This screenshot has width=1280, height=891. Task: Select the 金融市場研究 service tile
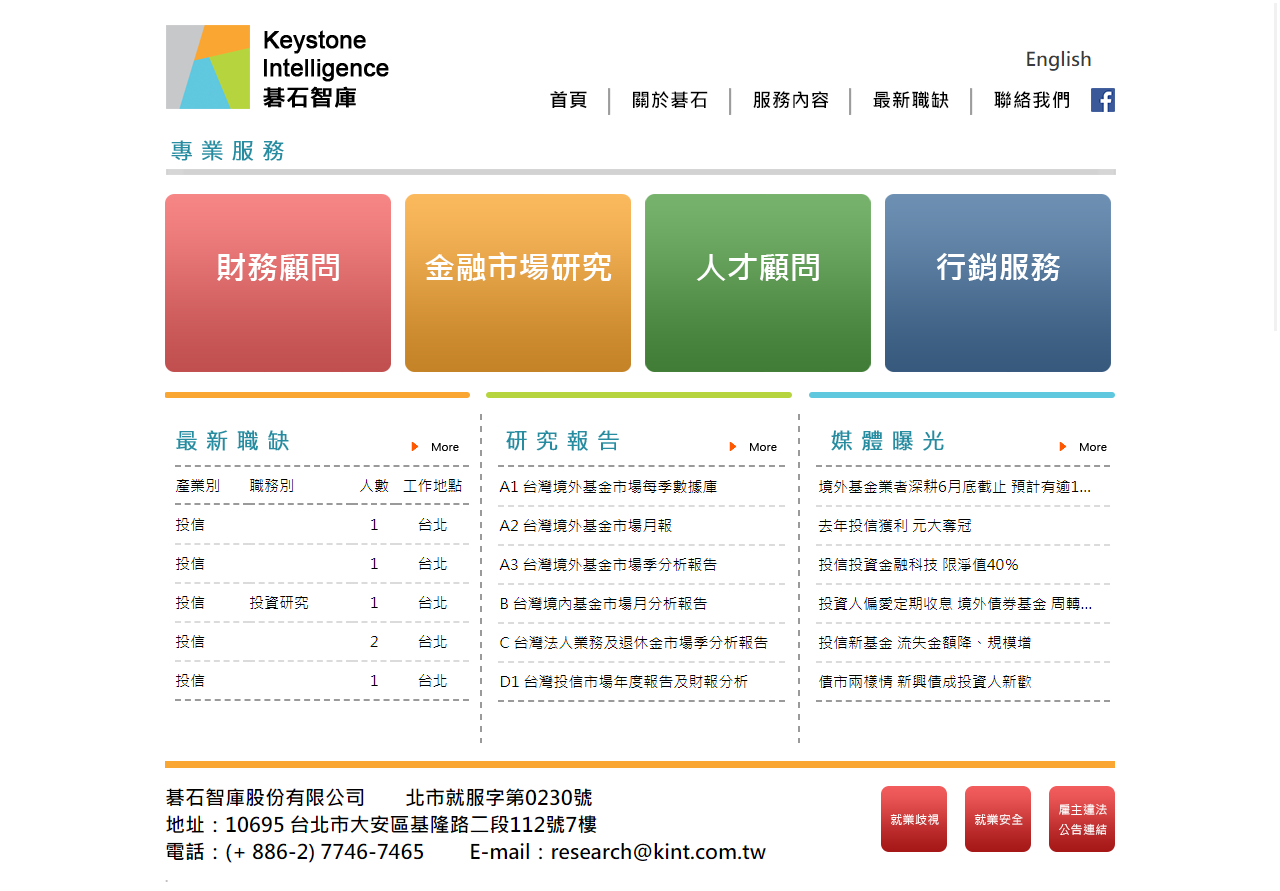tap(518, 283)
